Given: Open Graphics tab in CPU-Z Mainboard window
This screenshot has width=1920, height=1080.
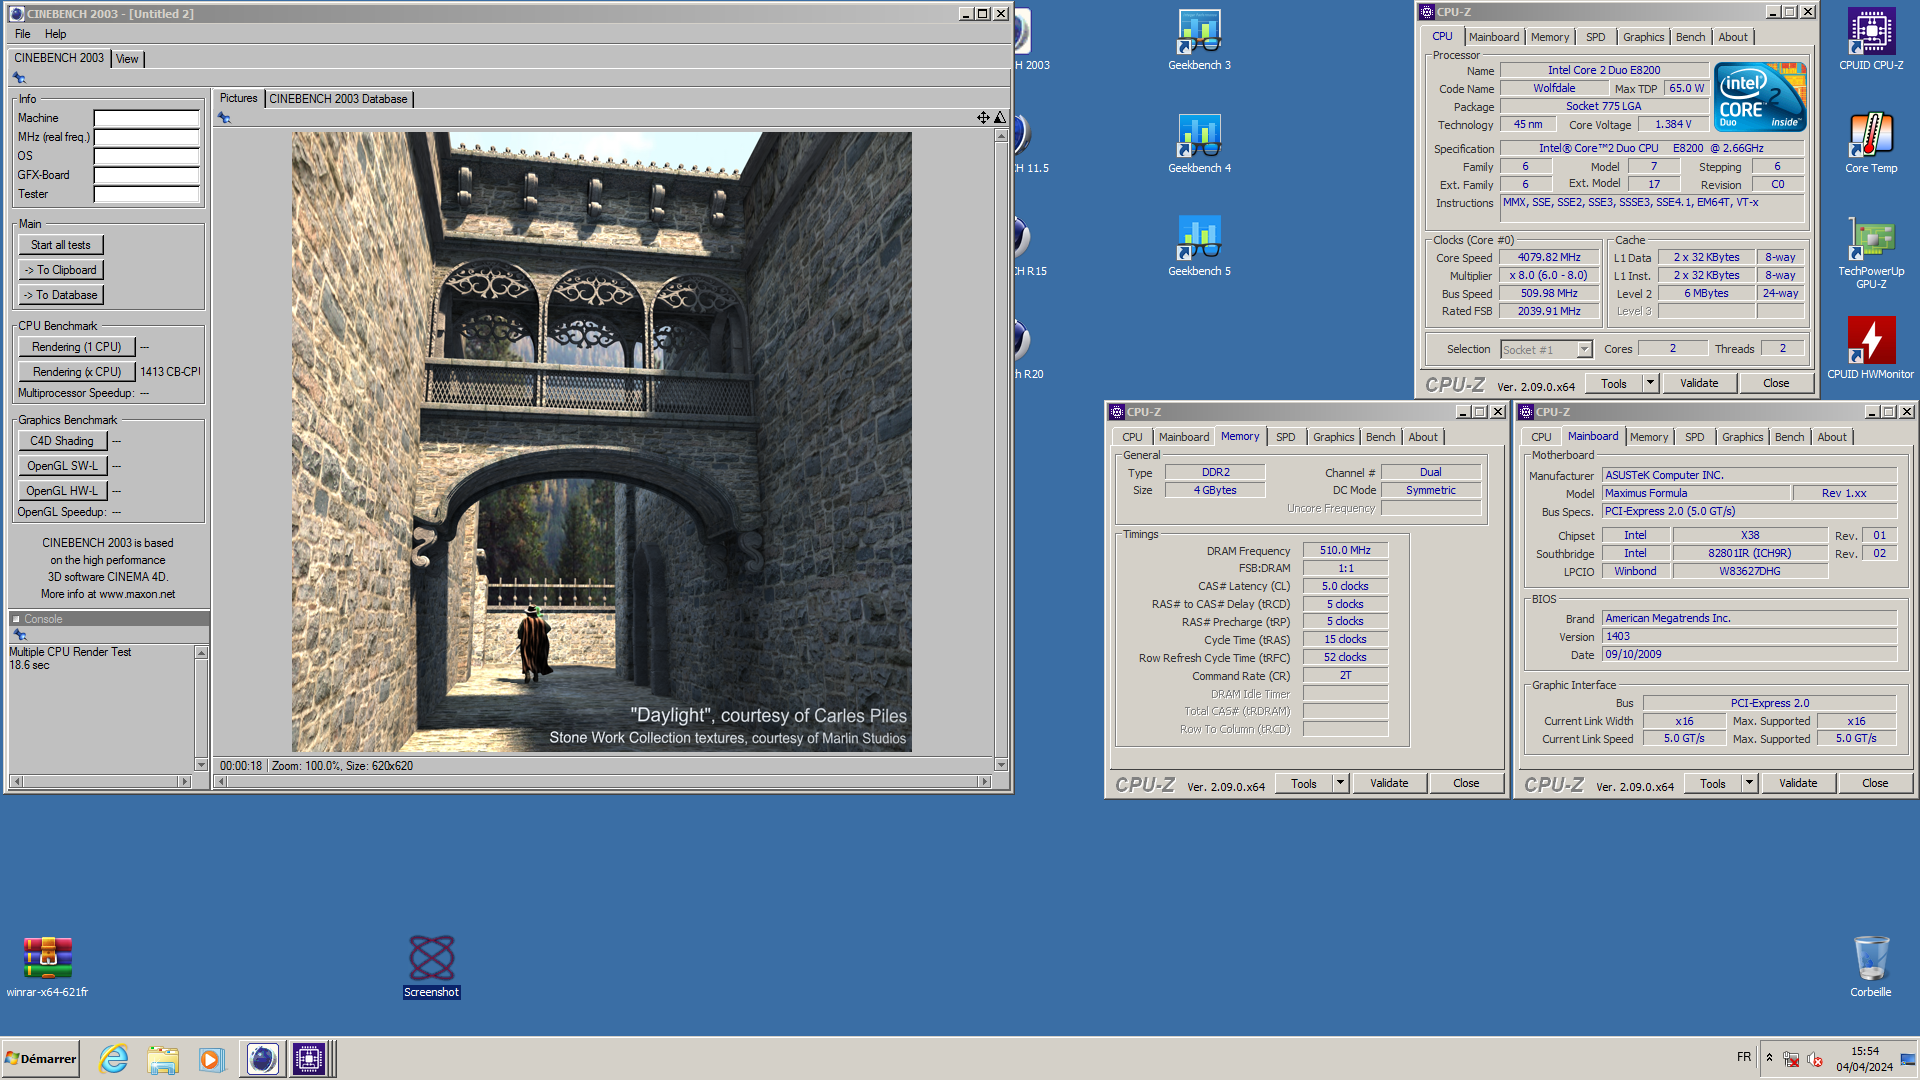Looking at the screenshot, I should coord(1742,437).
